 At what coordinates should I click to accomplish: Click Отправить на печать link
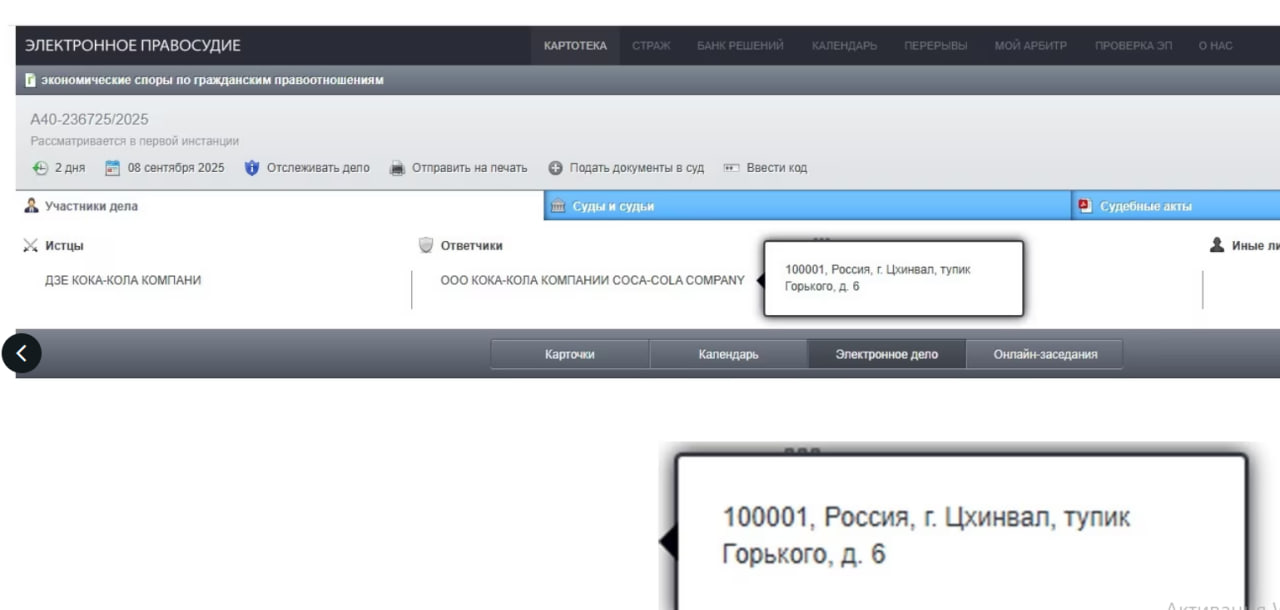click(x=469, y=168)
